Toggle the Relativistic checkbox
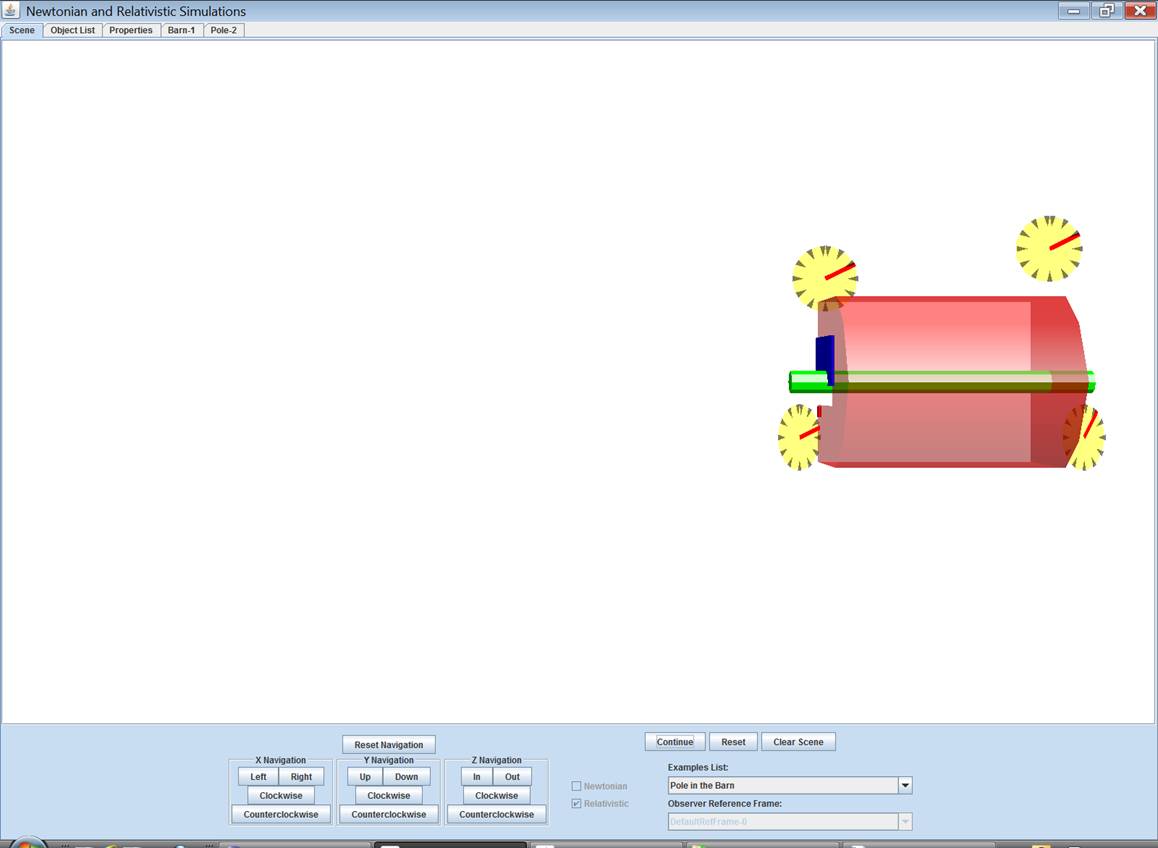1158x848 pixels. coord(576,804)
